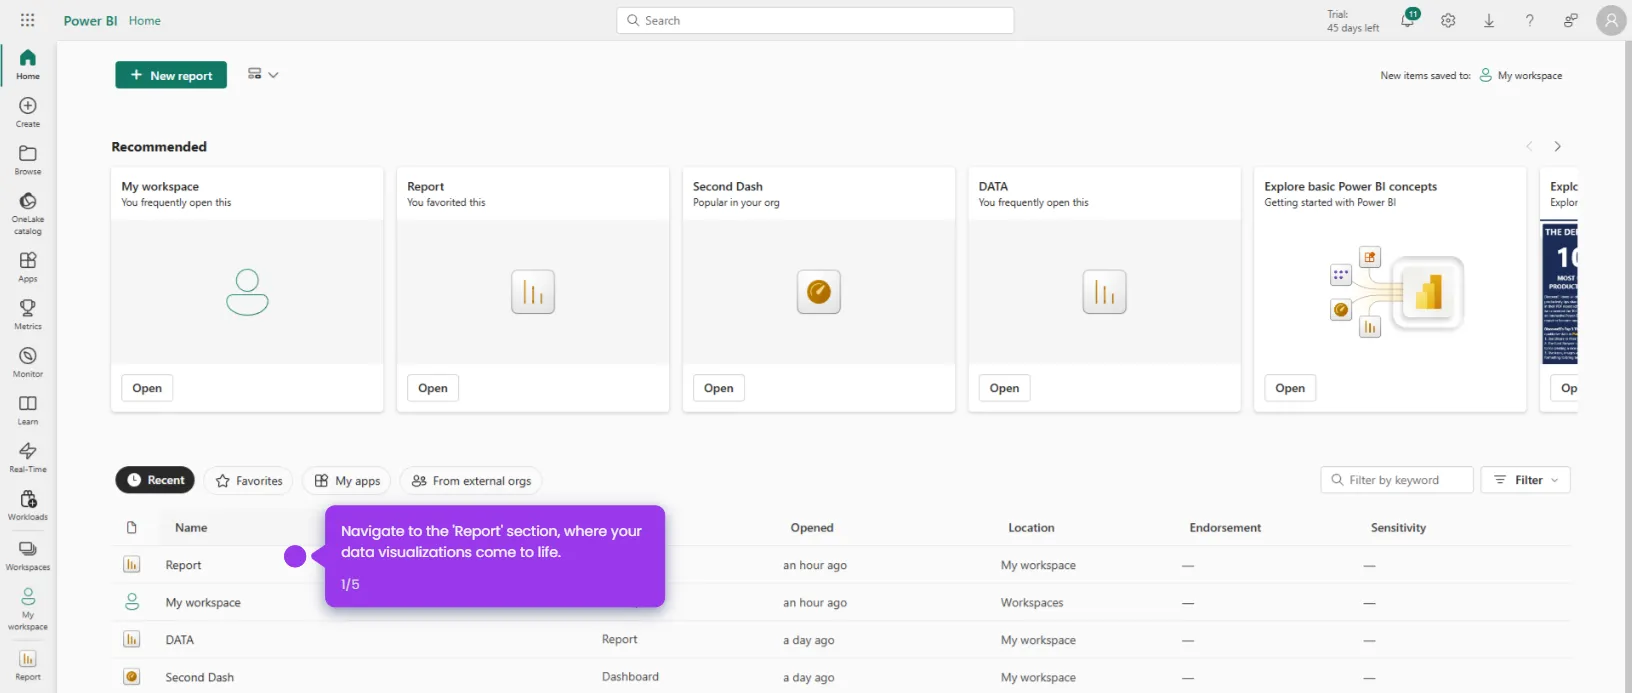1632x693 pixels.
Task: Select the From external orgs tab
Action: click(x=471, y=481)
